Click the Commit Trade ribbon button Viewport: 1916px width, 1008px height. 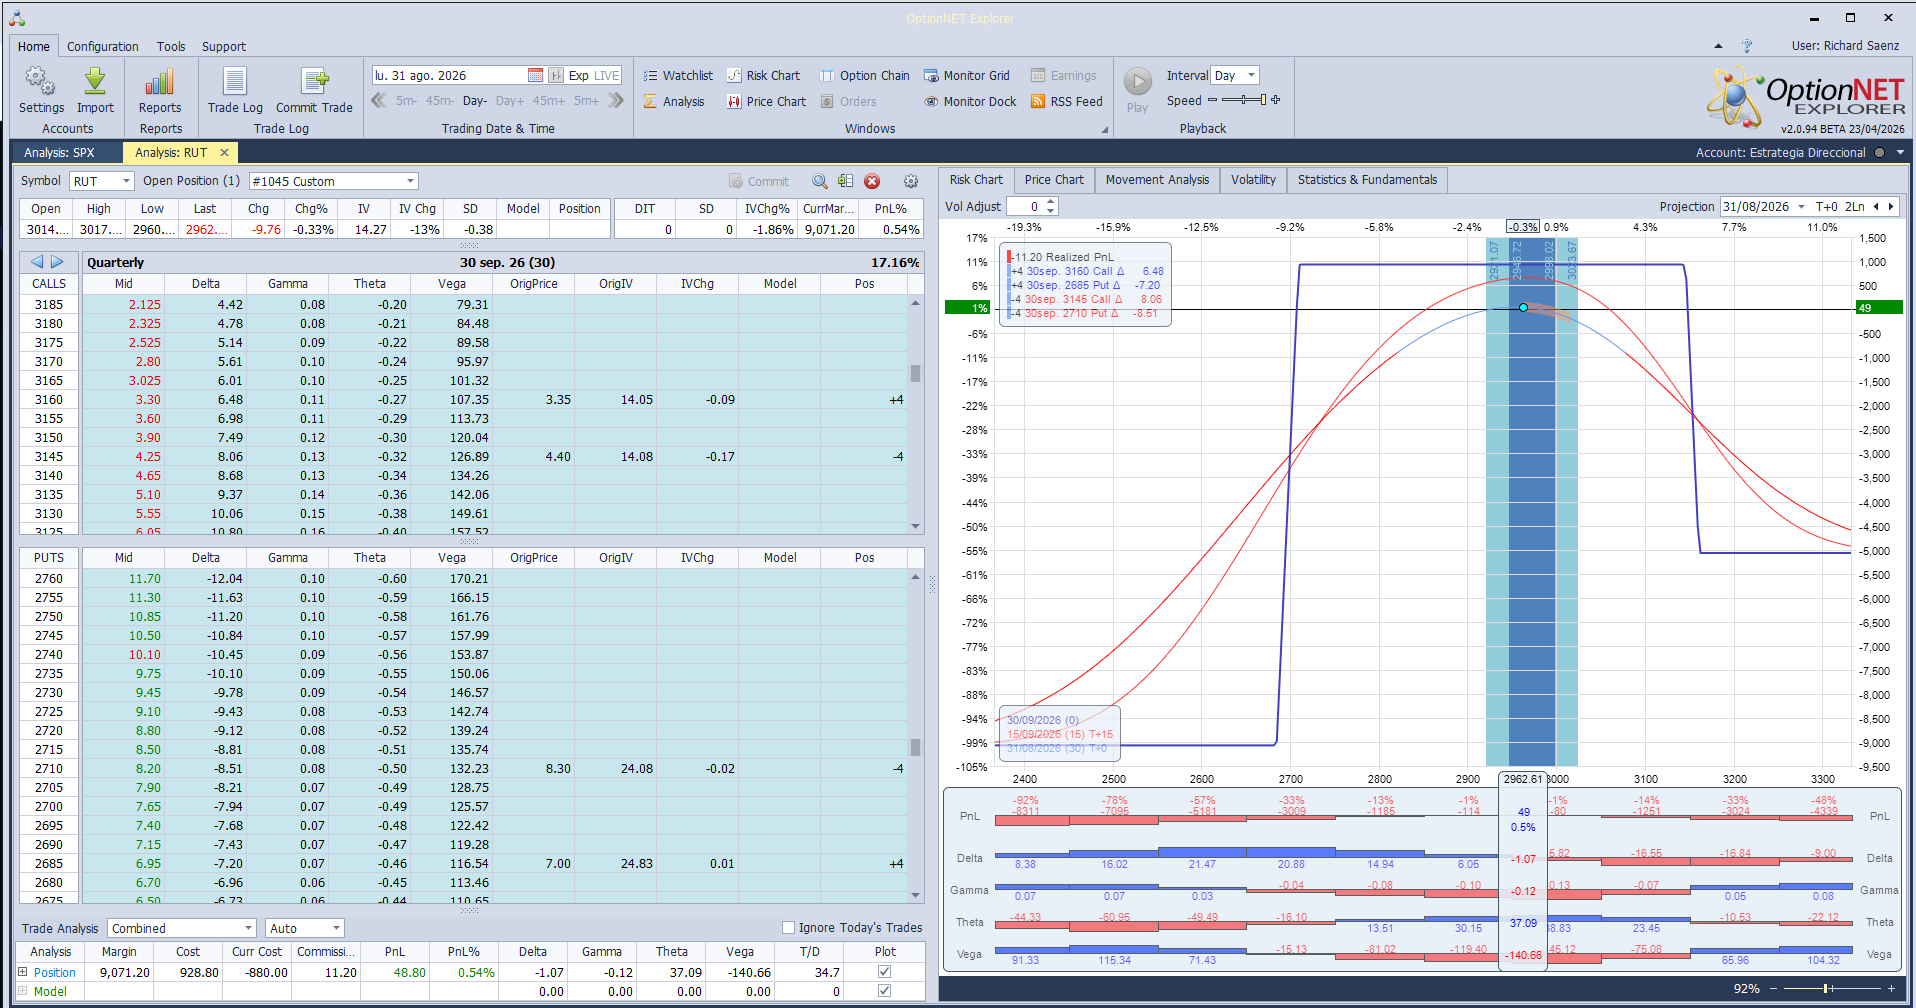point(314,90)
